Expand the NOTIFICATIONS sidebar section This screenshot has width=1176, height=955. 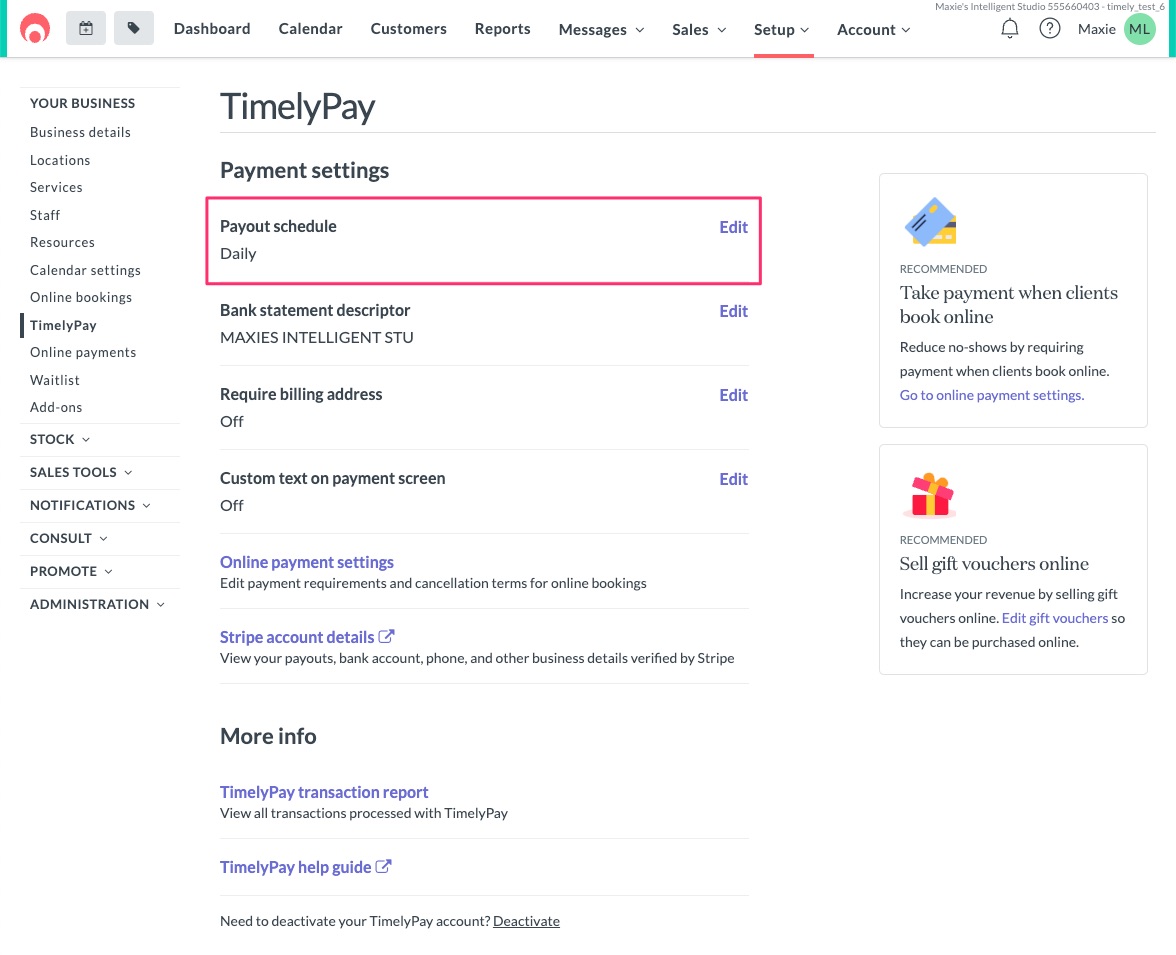(x=90, y=506)
